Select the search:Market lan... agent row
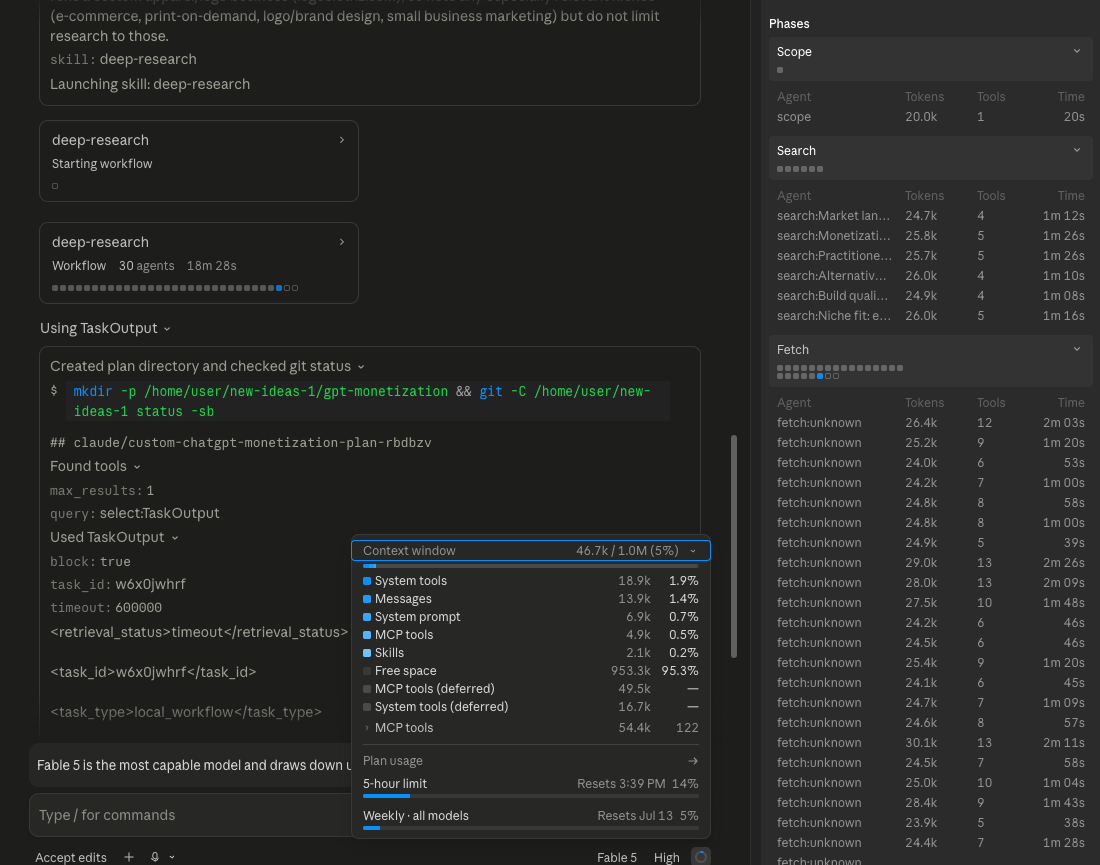This screenshot has height=865, width=1100. [x=930, y=215]
